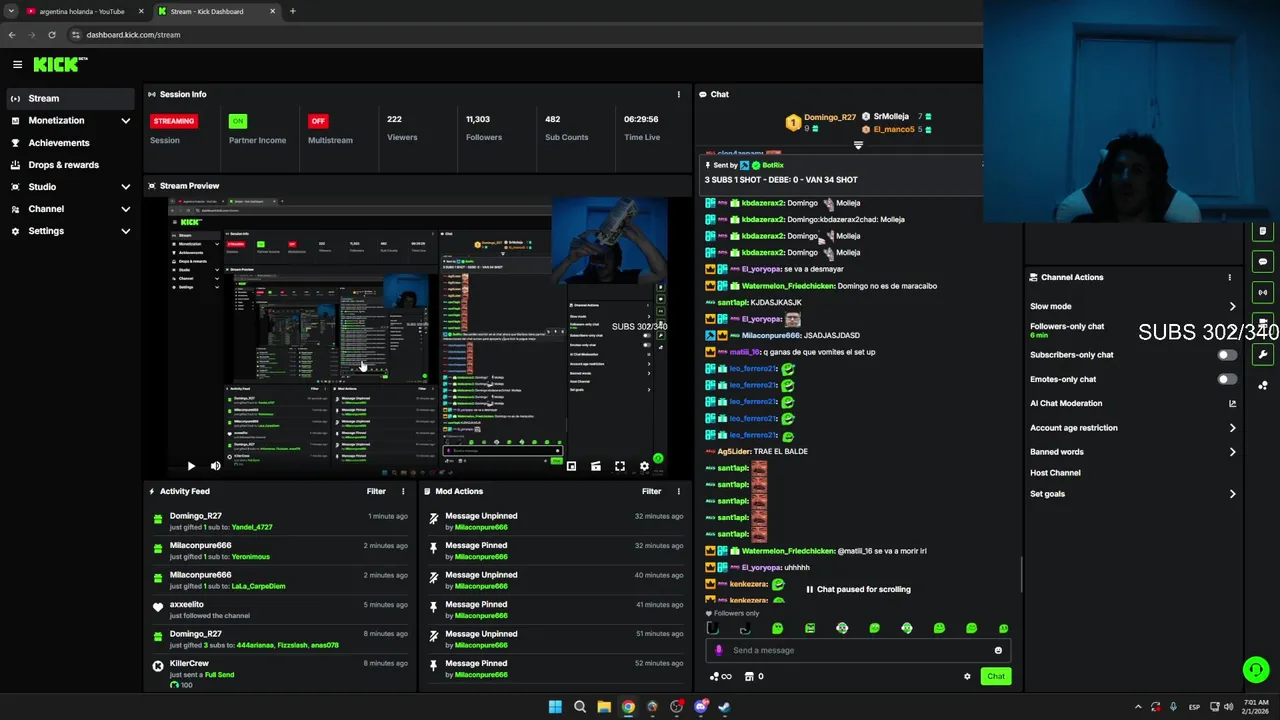Open Channel Actions three-dot menu
The height and width of the screenshot is (720, 1280).
[x=1230, y=277]
